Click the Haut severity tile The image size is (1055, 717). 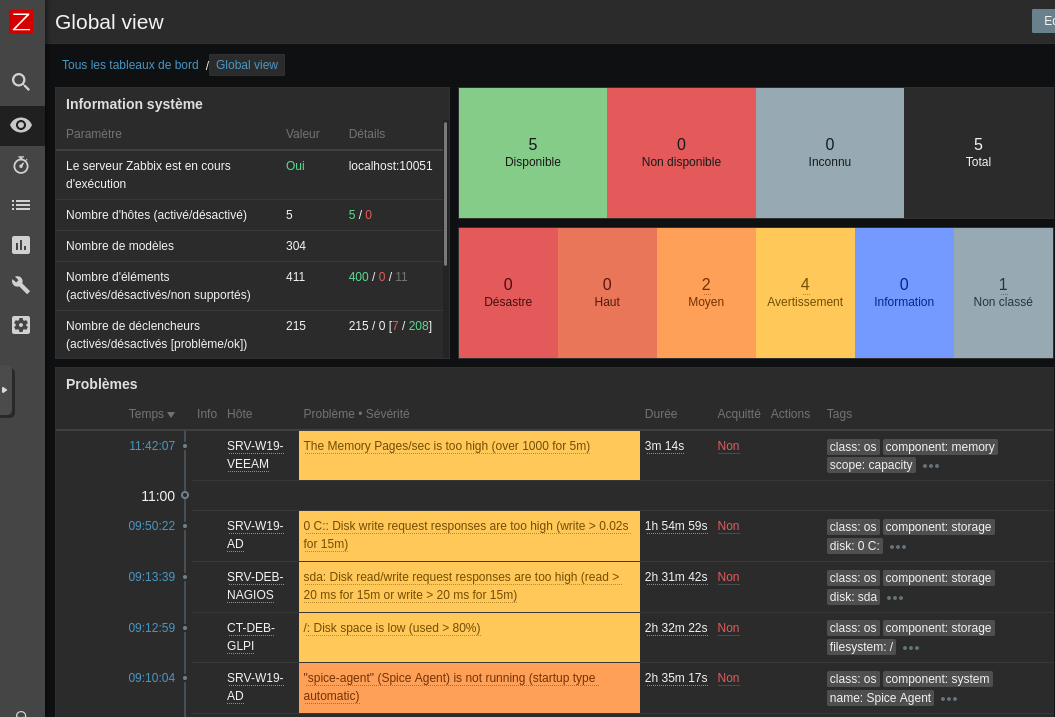click(x=607, y=293)
